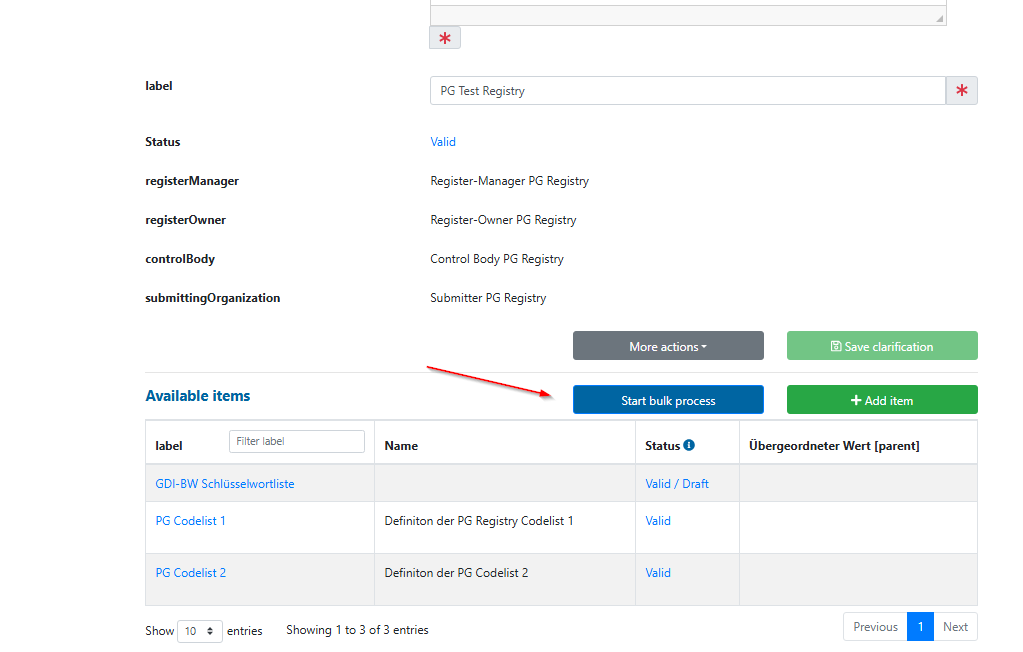Open the Show entries count dropdown

tap(198, 631)
